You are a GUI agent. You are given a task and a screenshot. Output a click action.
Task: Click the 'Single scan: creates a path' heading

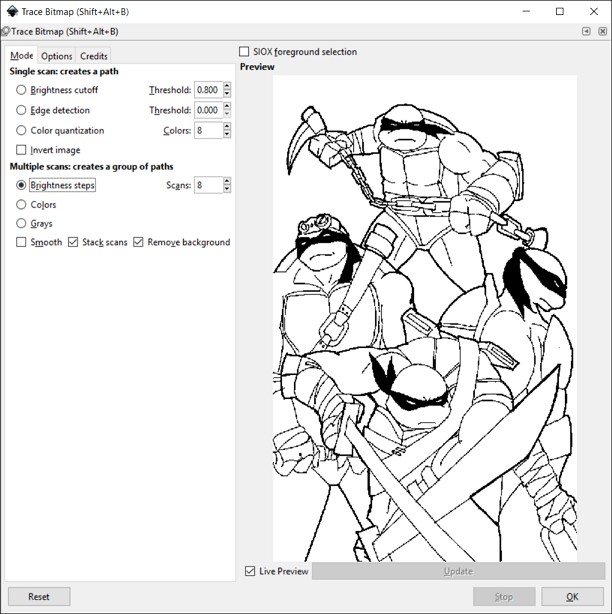[64, 71]
